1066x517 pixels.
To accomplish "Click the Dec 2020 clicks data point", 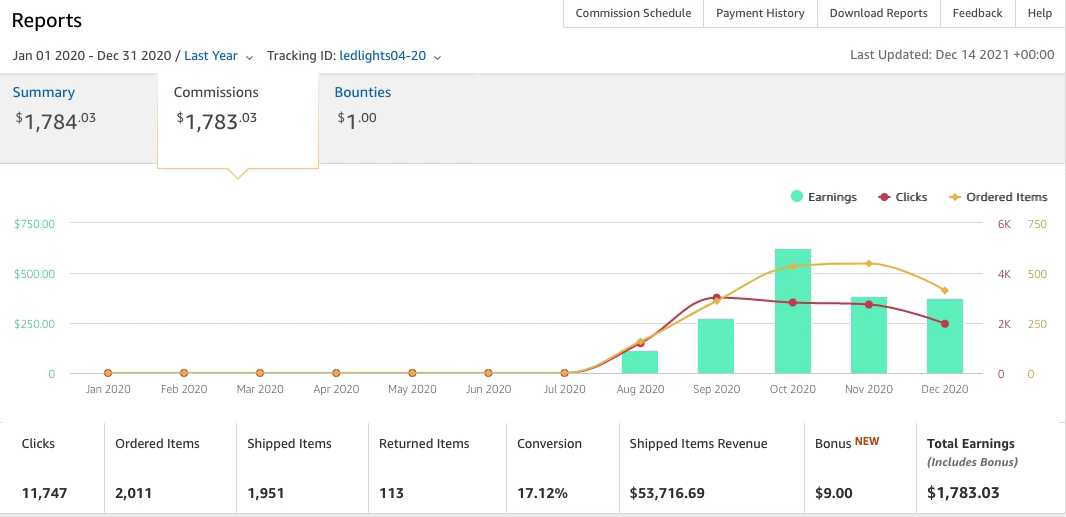I will pos(945,324).
